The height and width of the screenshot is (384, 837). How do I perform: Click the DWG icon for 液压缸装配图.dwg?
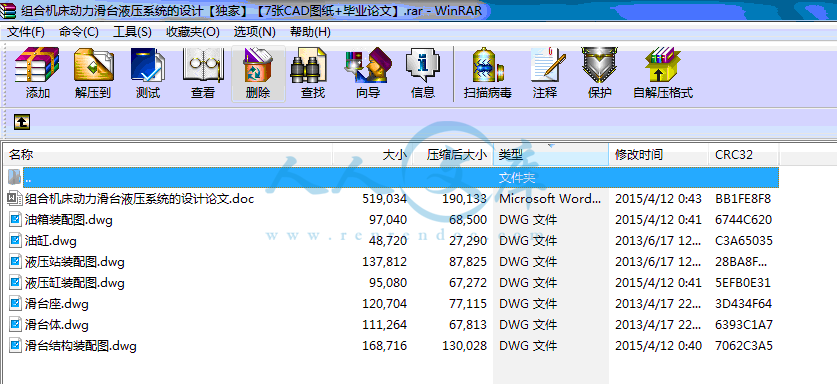point(15,283)
